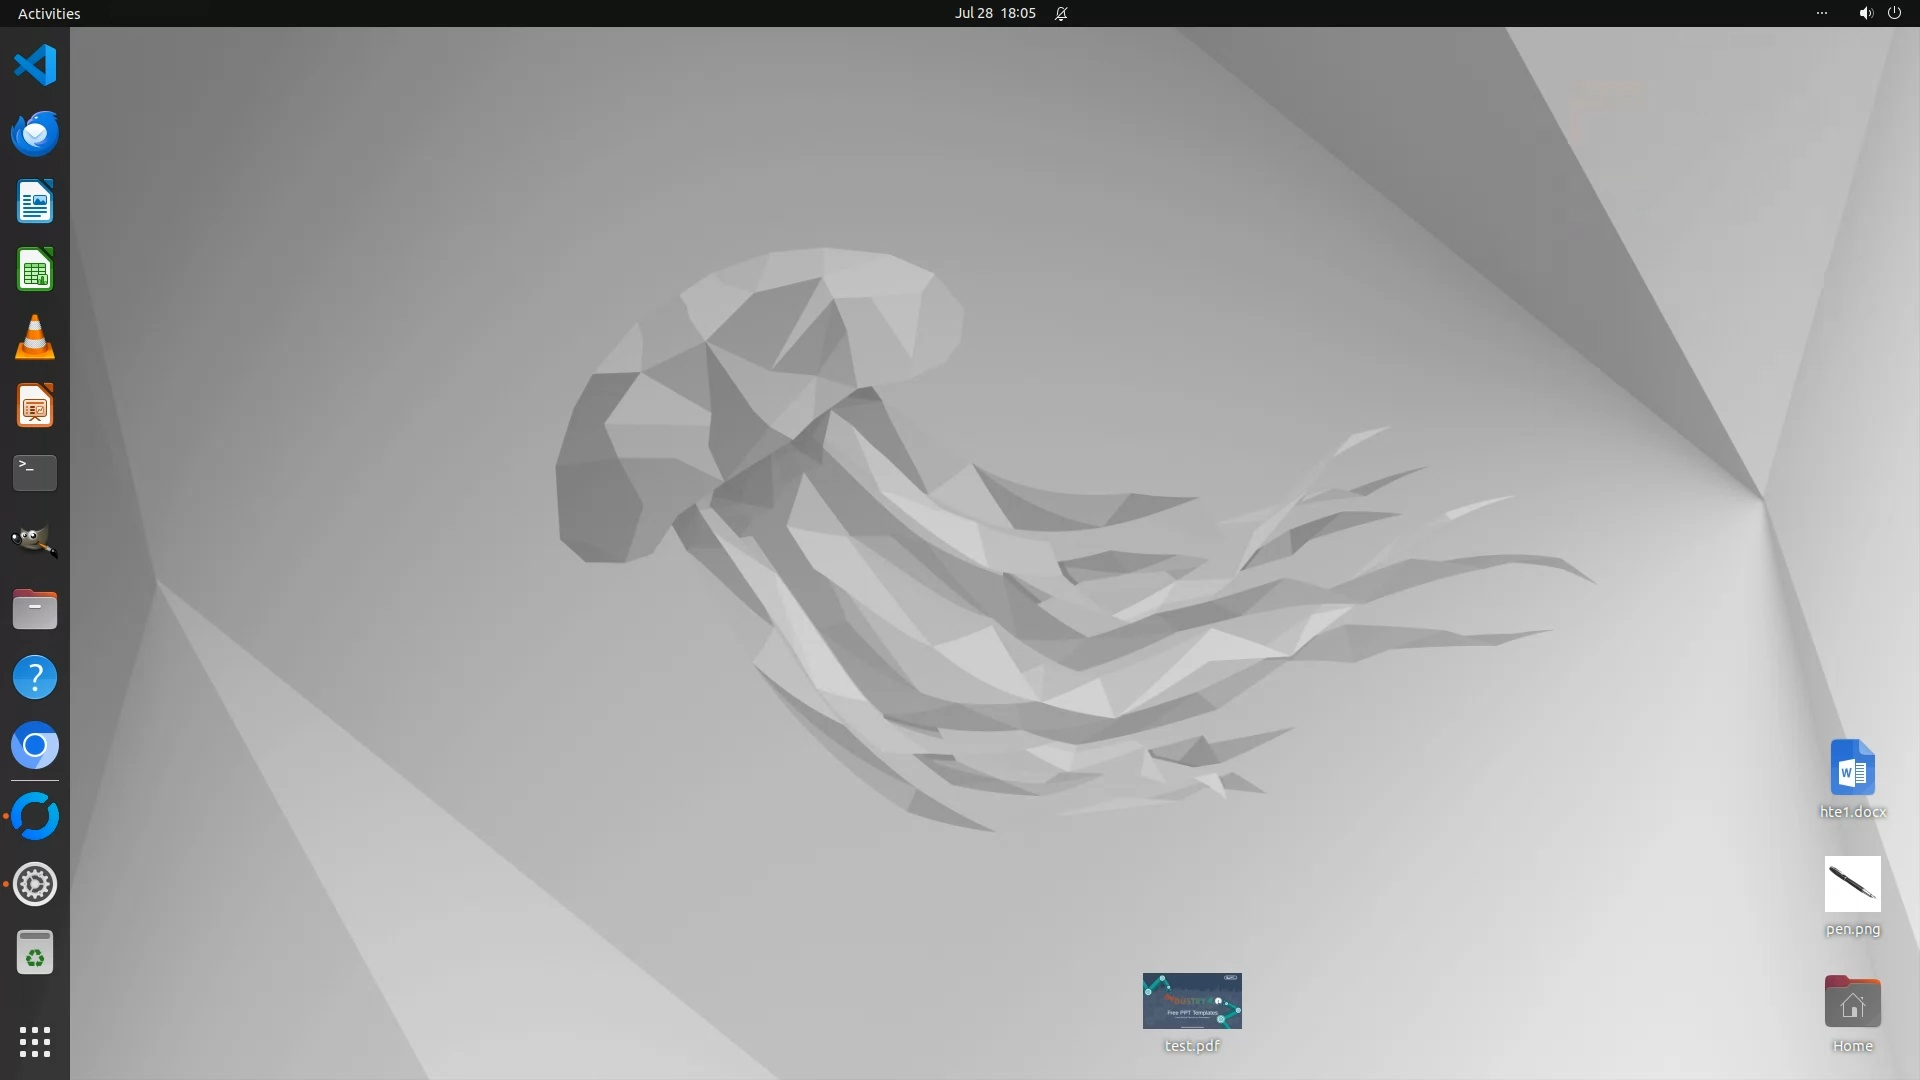Image resolution: width=1920 pixels, height=1080 pixels.
Task: Launch Thunderbird mail client
Action: click(35, 134)
